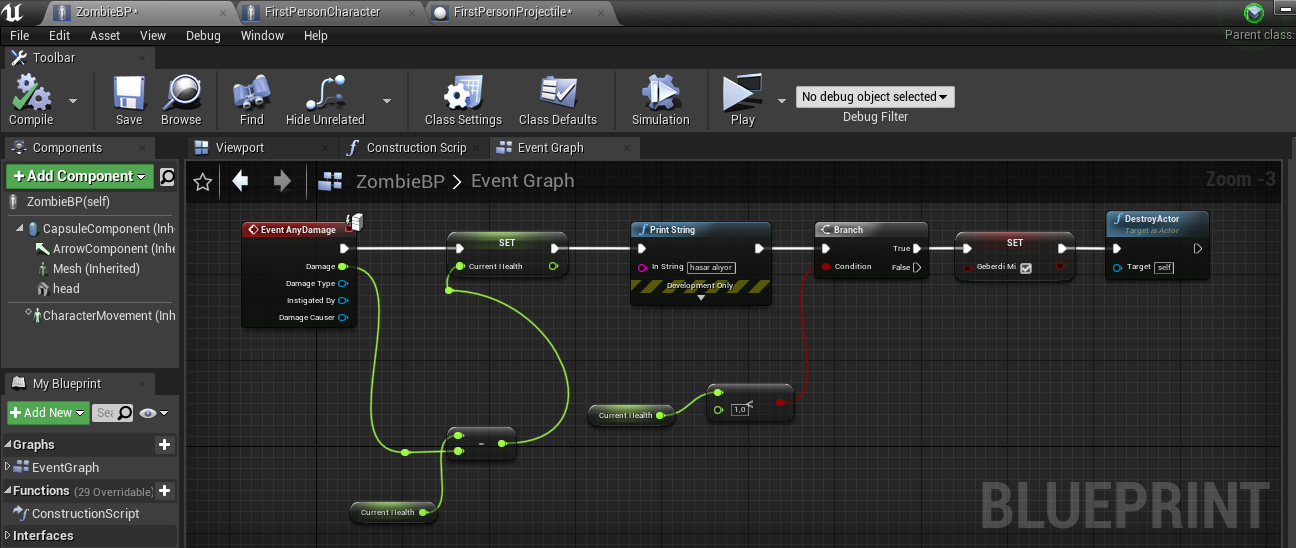Open view options eye dropdown
The image size is (1296, 548).
pos(153,412)
